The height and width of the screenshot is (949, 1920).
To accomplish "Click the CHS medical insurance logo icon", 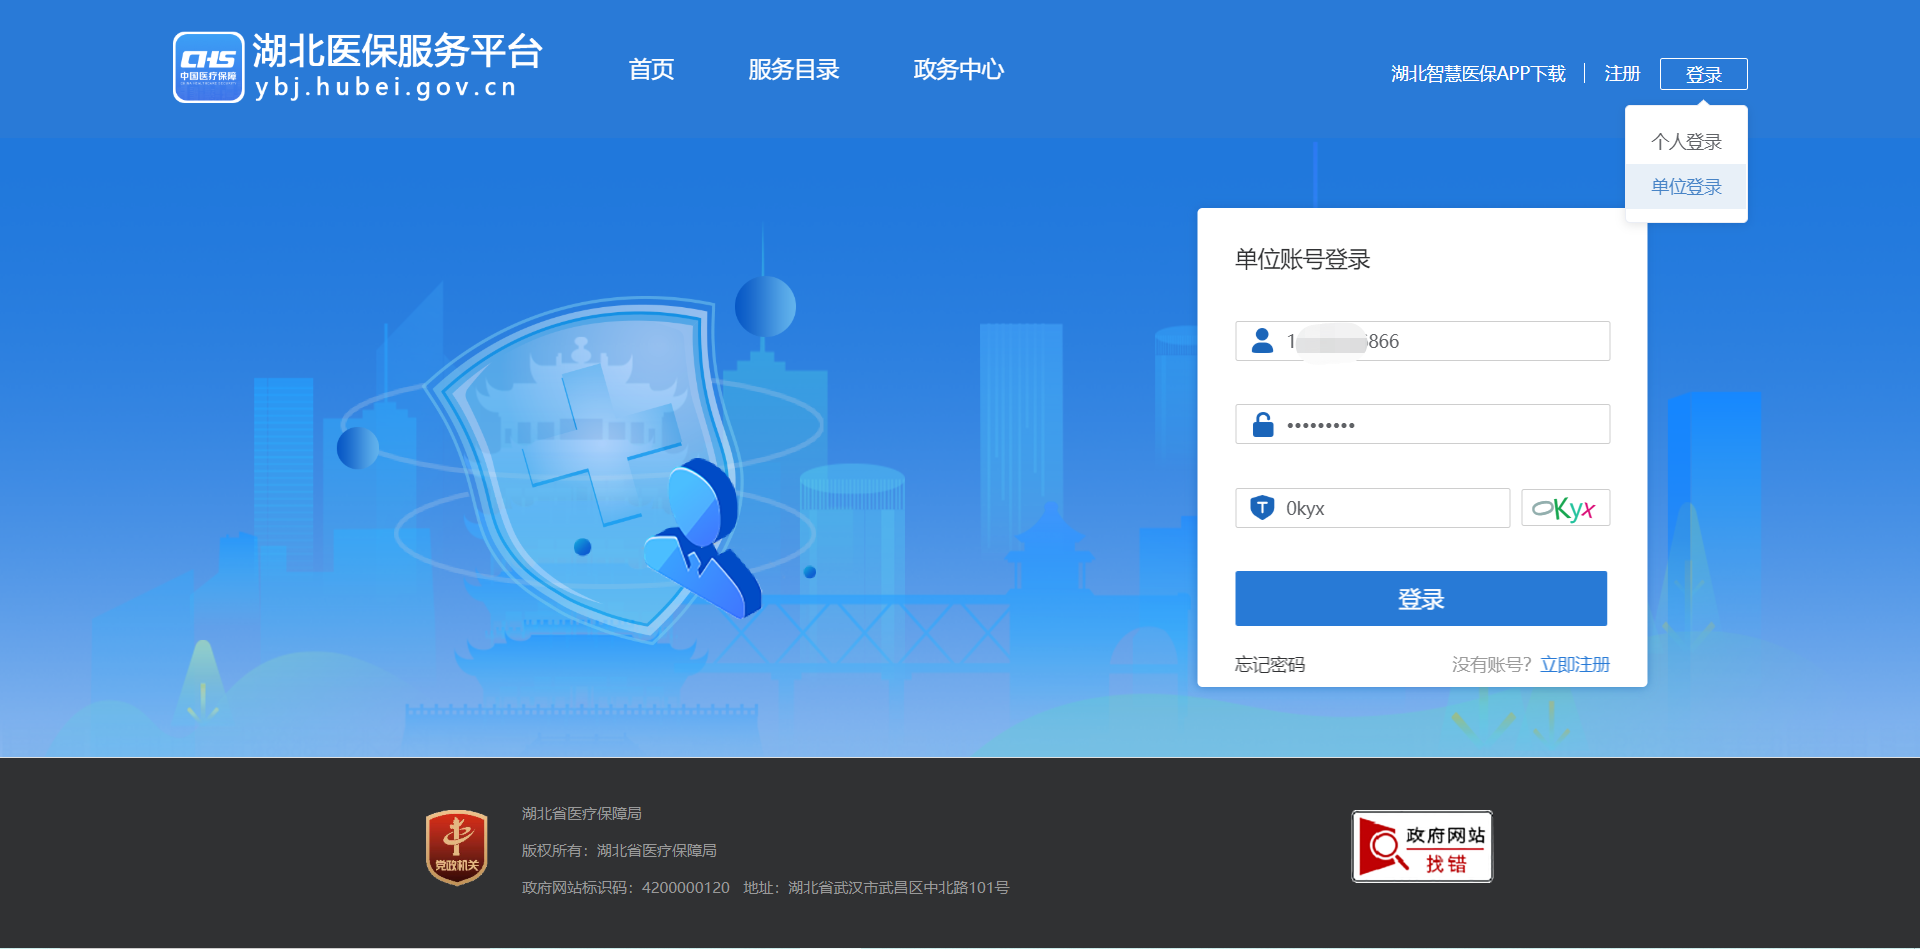I will [x=208, y=67].
